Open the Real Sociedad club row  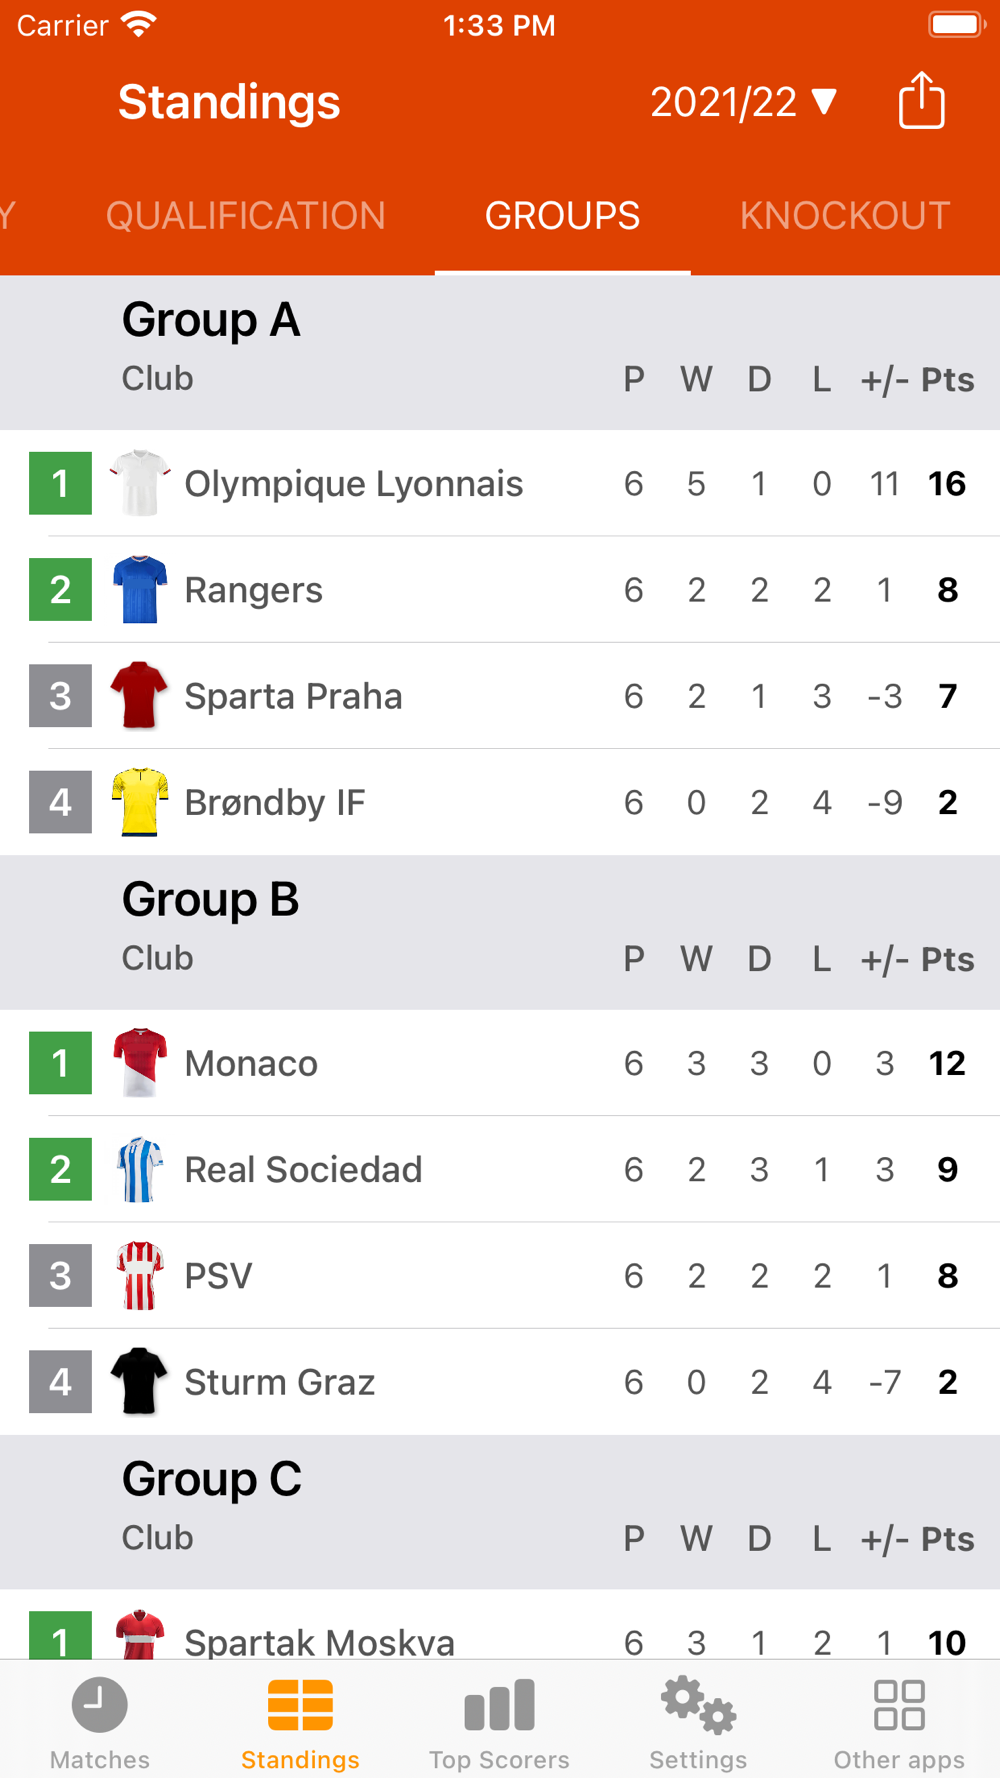coord(500,1169)
